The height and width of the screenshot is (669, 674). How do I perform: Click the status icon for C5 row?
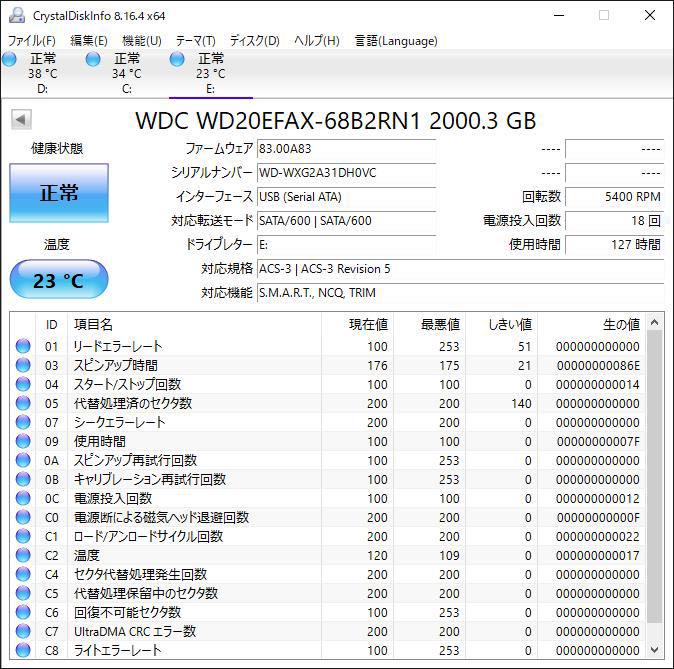point(23,593)
